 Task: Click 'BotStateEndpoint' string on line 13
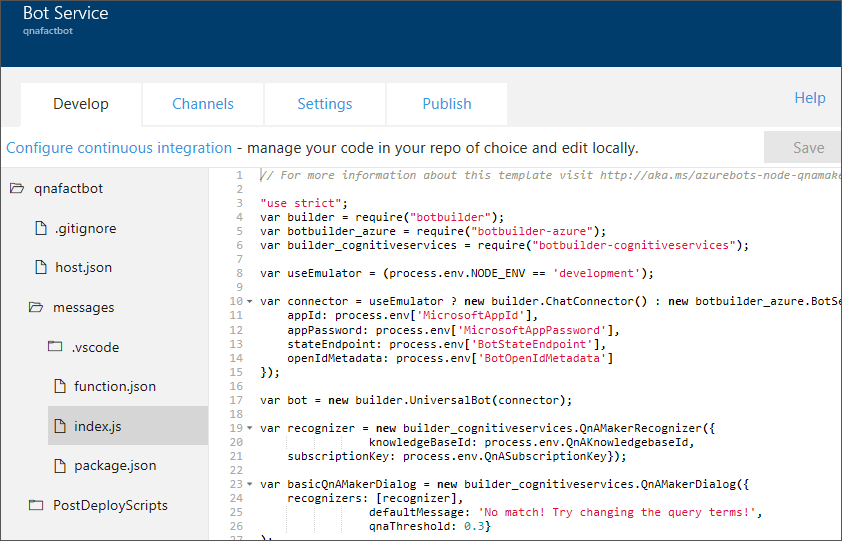(532, 344)
